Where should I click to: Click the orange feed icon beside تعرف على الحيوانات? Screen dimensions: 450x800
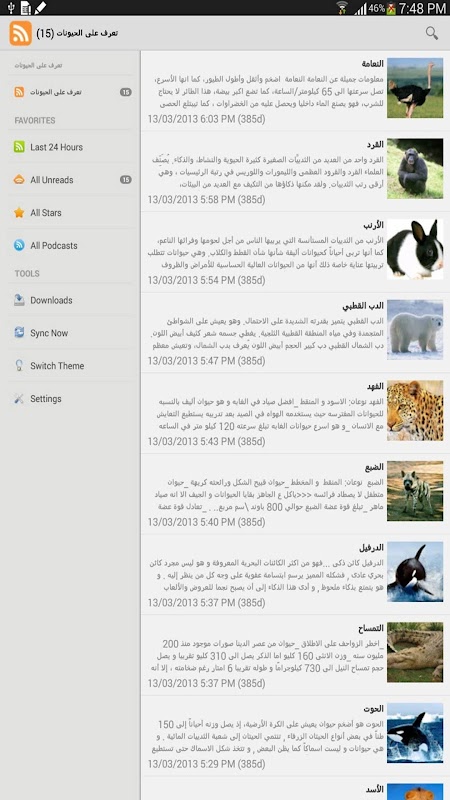click(19, 92)
